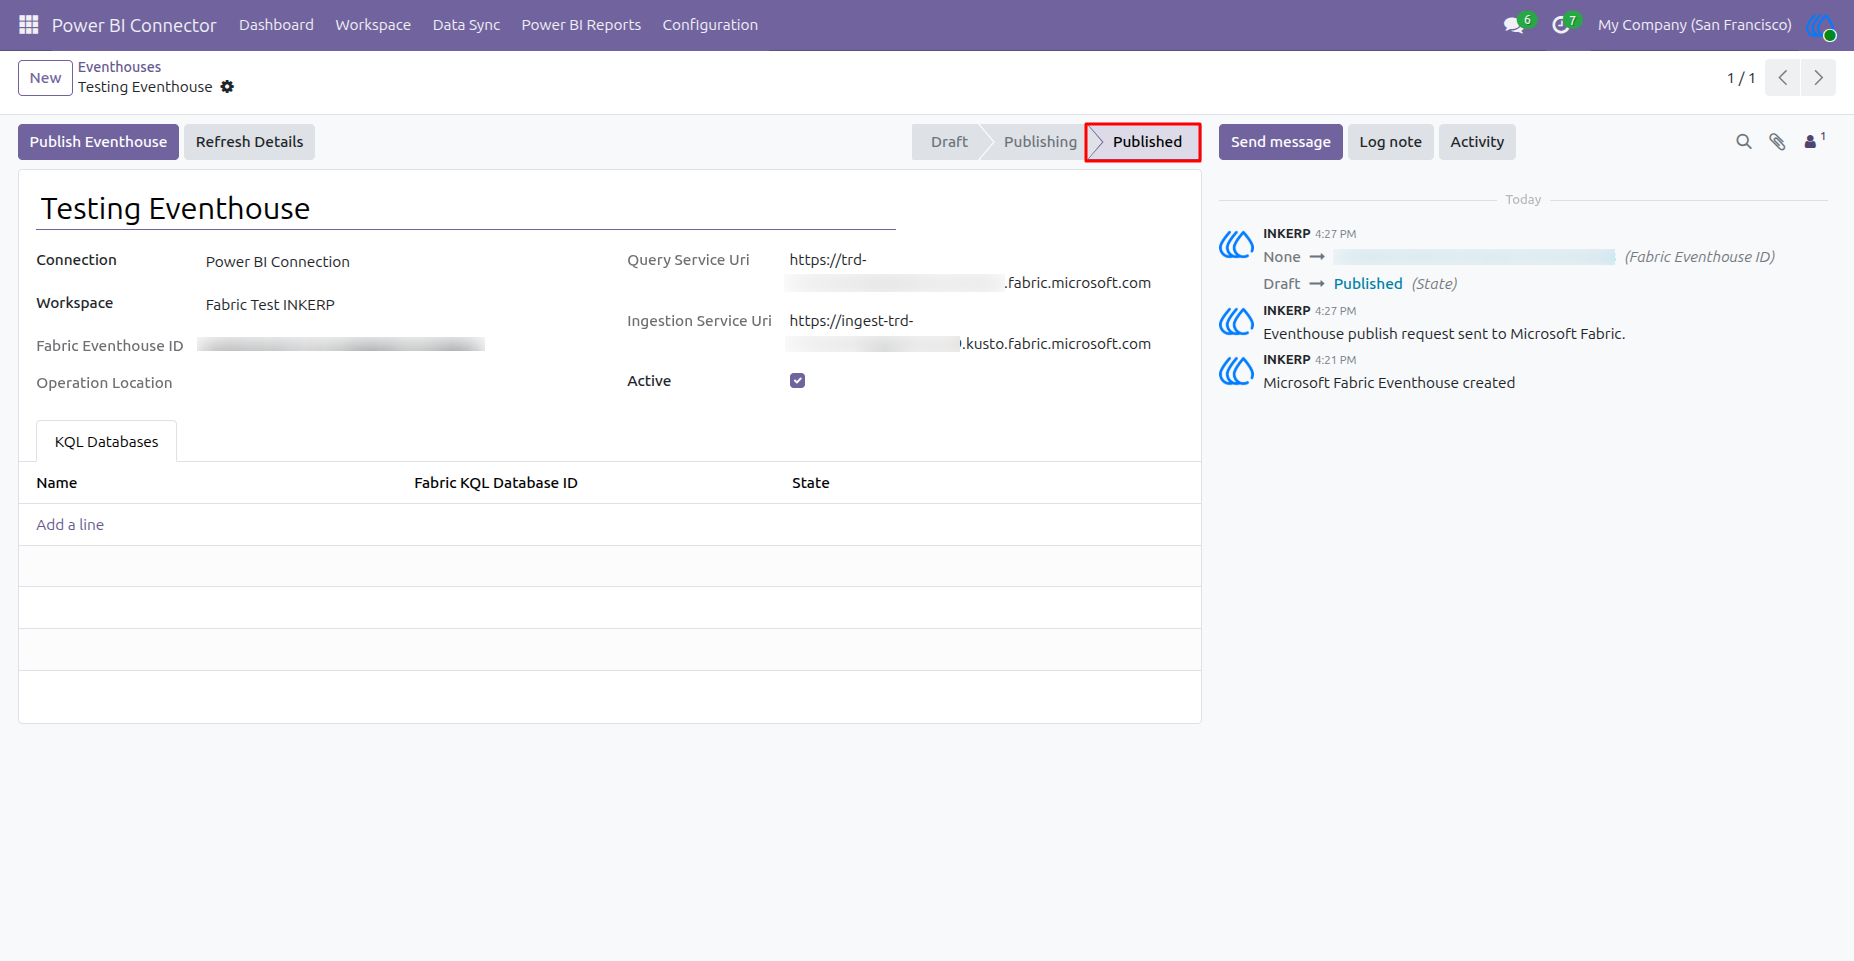Select the KQL Databases tab

tap(107, 442)
